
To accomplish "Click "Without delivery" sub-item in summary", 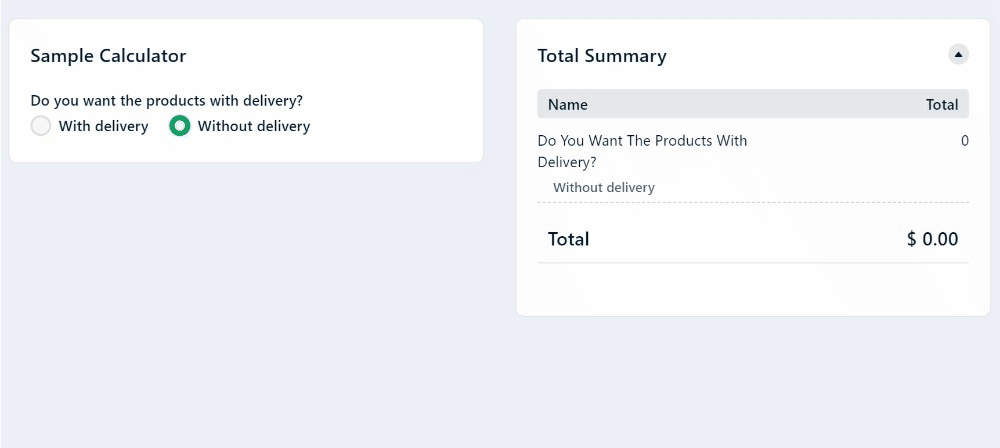I will pos(604,187).
